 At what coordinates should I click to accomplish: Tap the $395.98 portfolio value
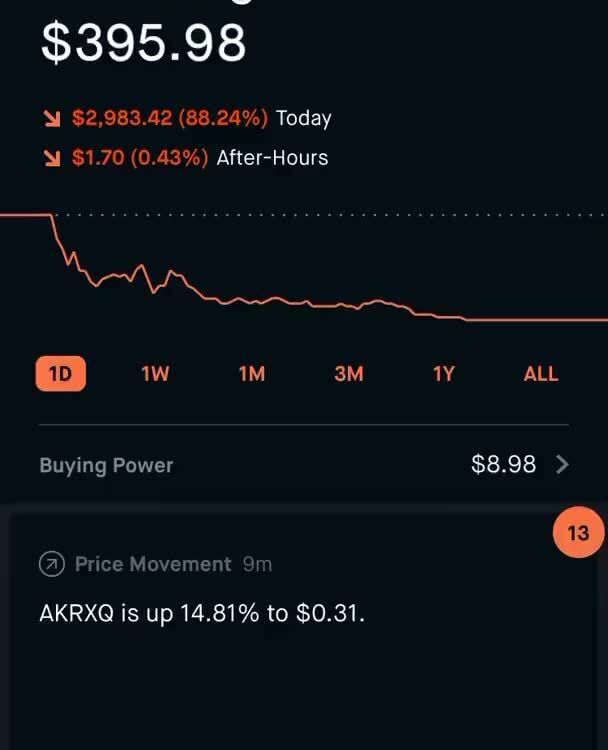(x=143, y=43)
